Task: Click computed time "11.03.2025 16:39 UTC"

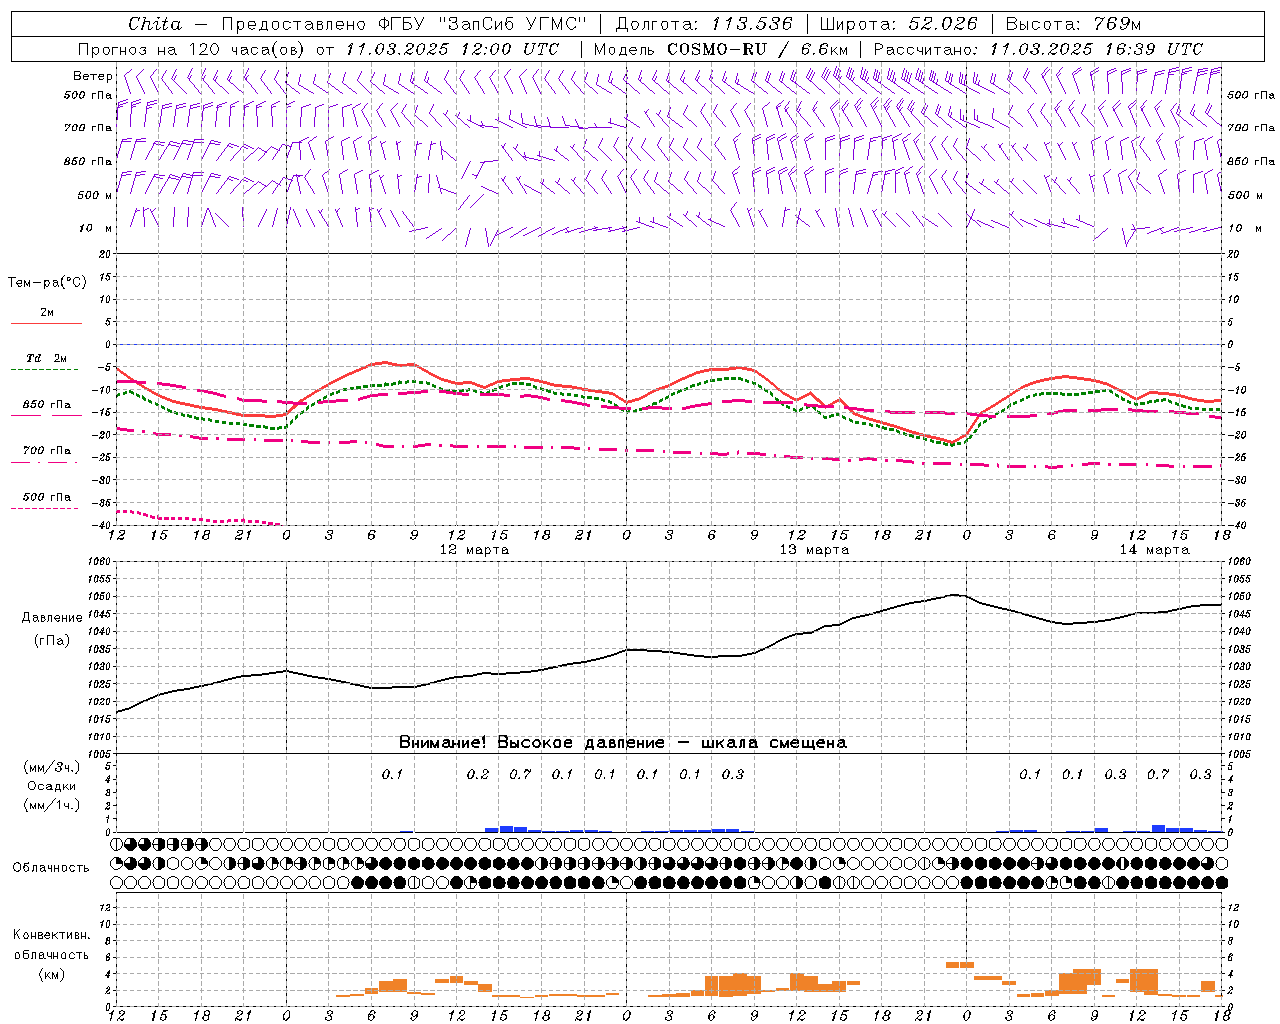Action: [1096, 49]
